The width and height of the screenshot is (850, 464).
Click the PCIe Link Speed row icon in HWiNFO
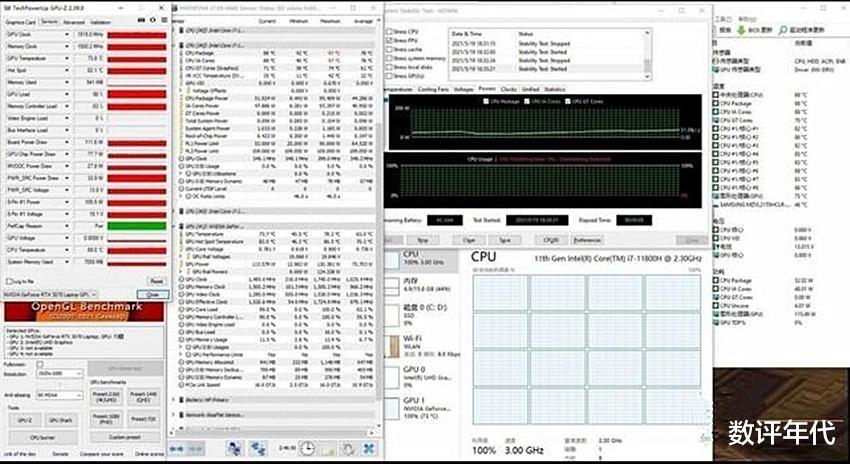[182, 384]
